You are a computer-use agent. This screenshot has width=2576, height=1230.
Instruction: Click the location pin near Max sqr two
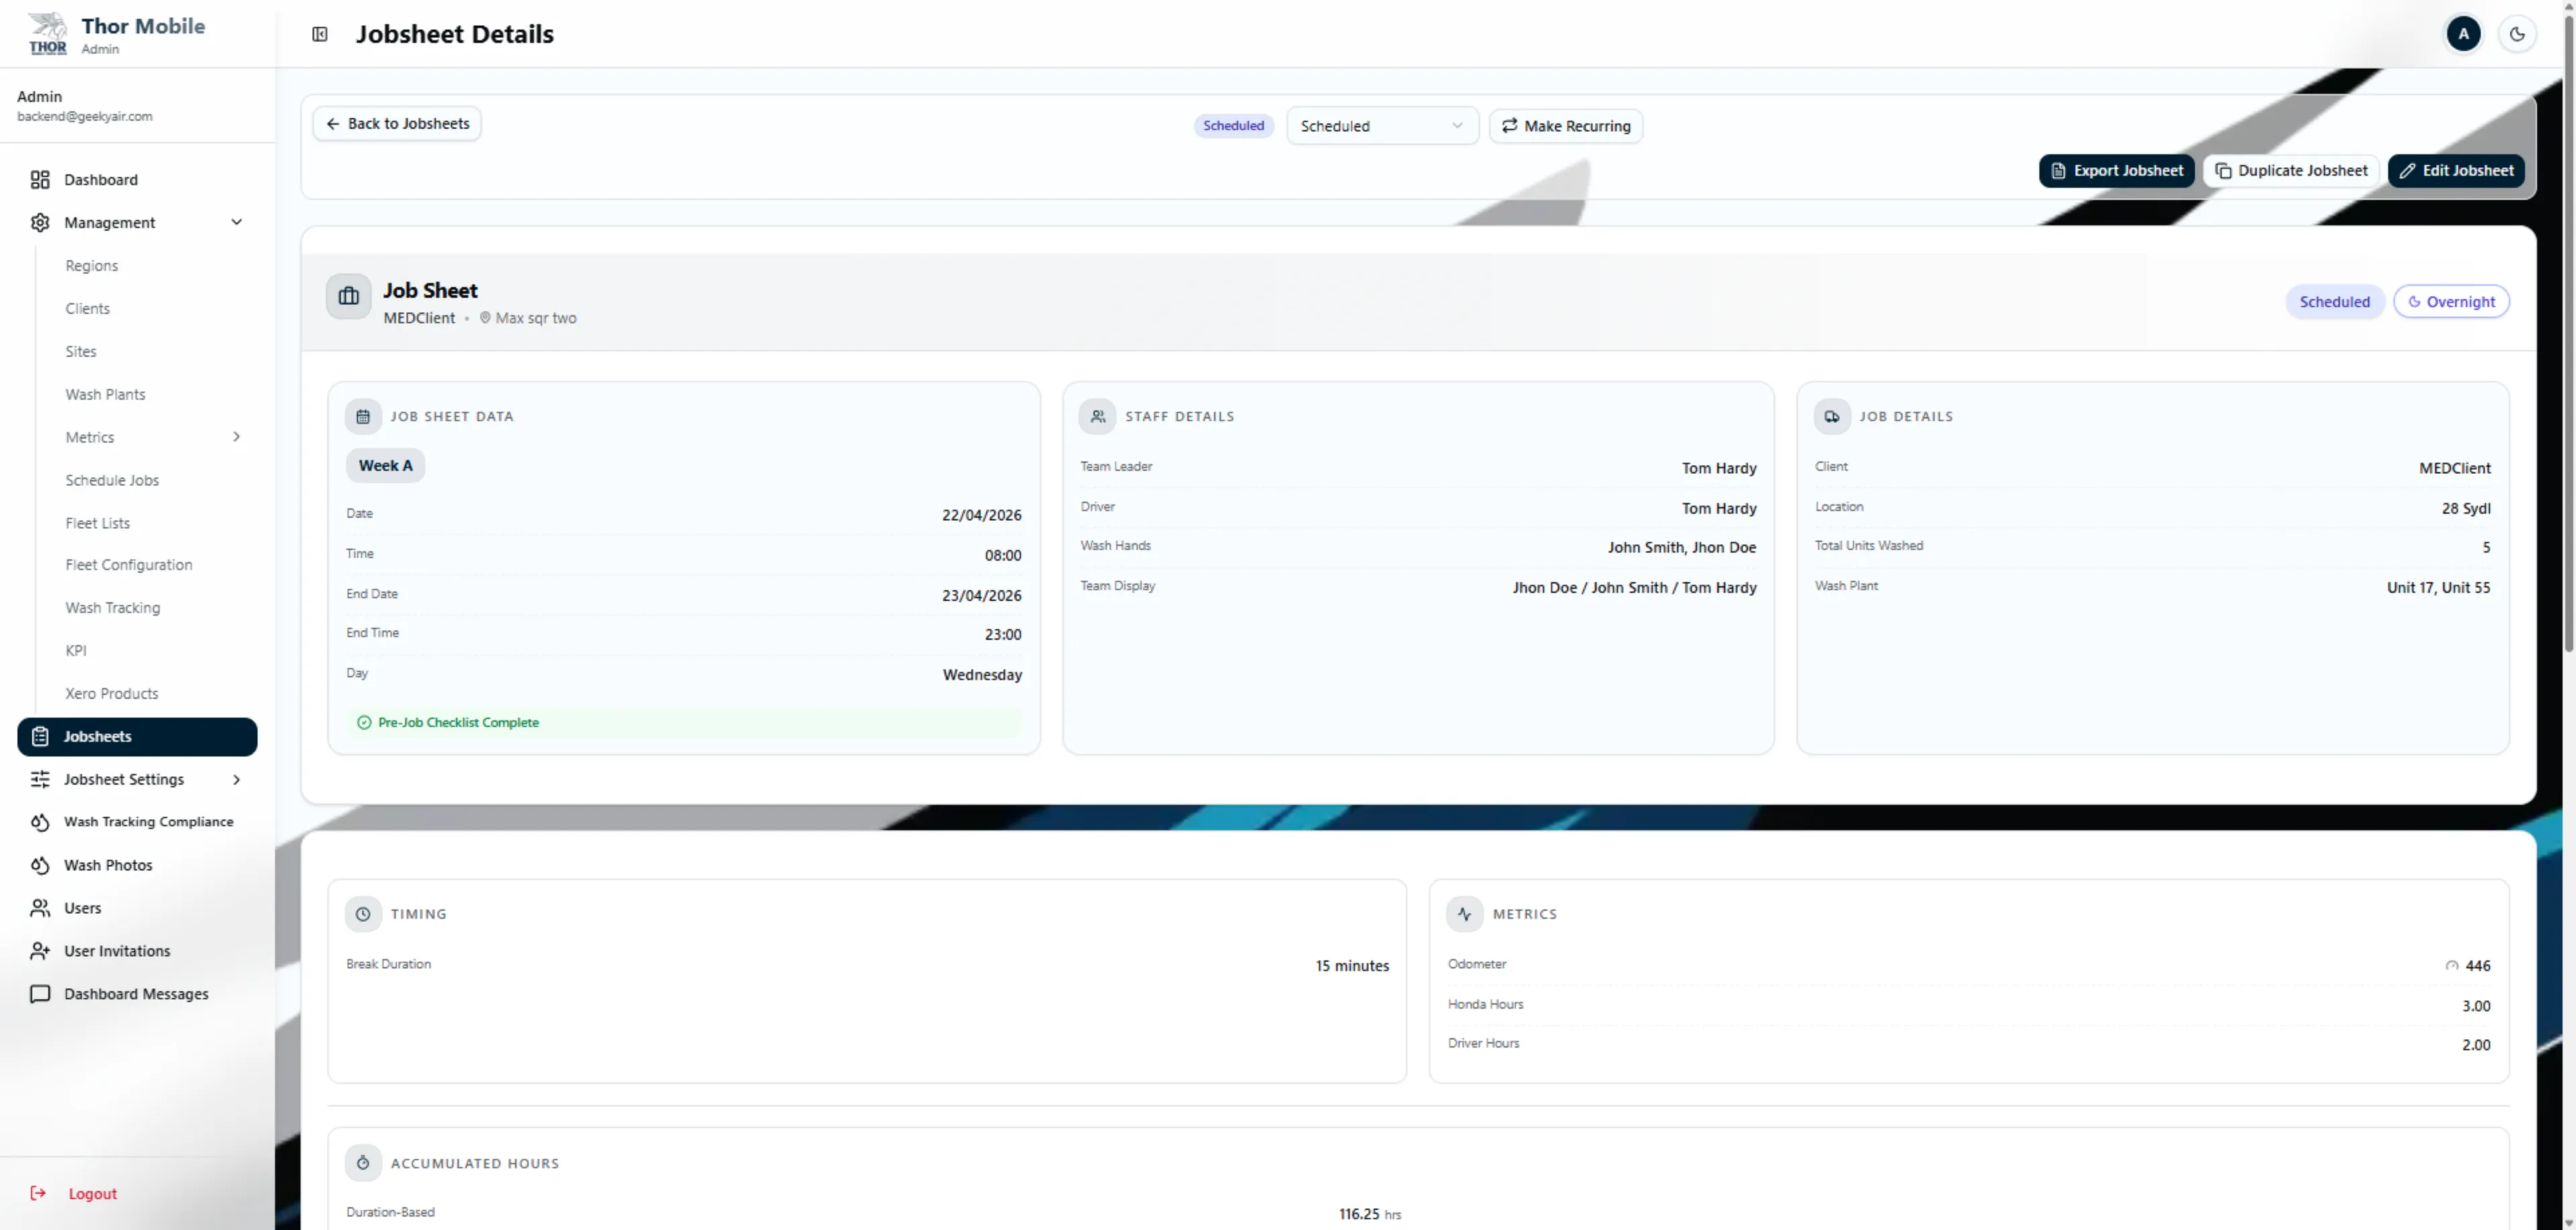pyautogui.click(x=485, y=318)
